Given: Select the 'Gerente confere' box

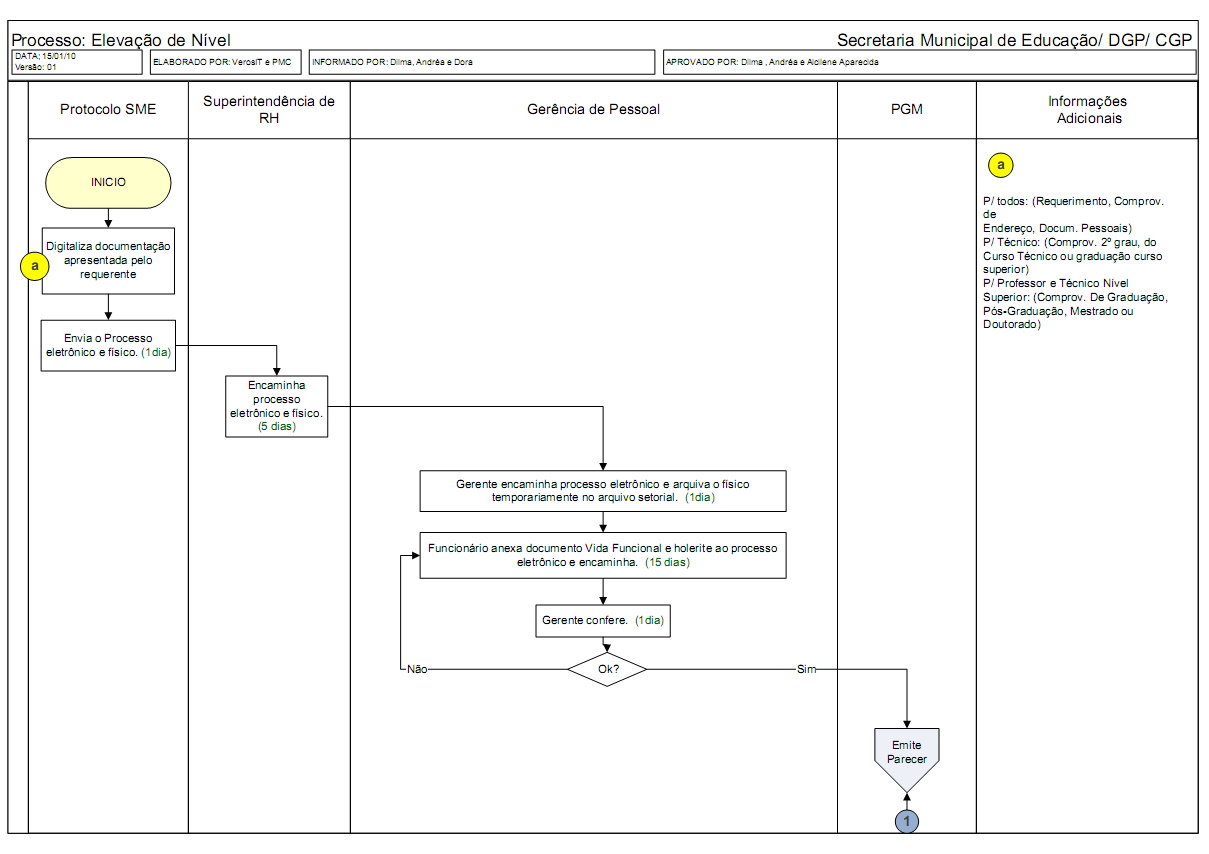Looking at the screenshot, I should click(602, 620).
